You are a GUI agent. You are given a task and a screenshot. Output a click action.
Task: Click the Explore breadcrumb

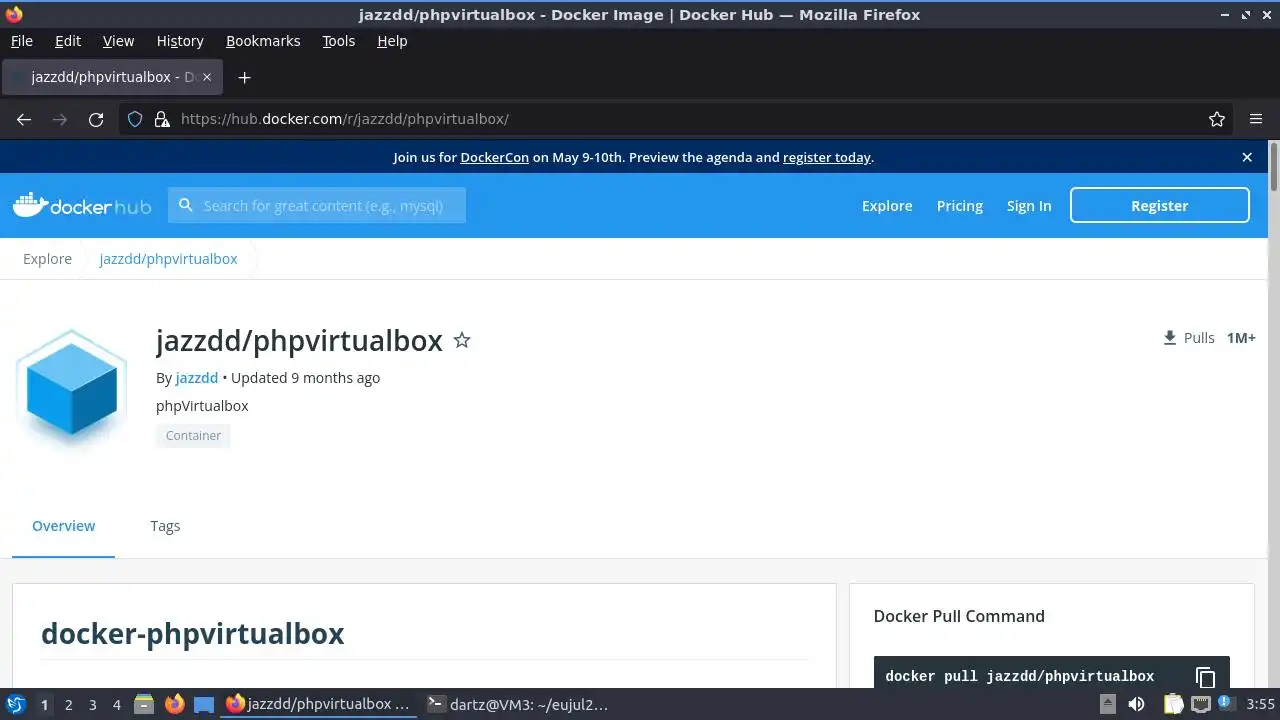pos(48,259)
